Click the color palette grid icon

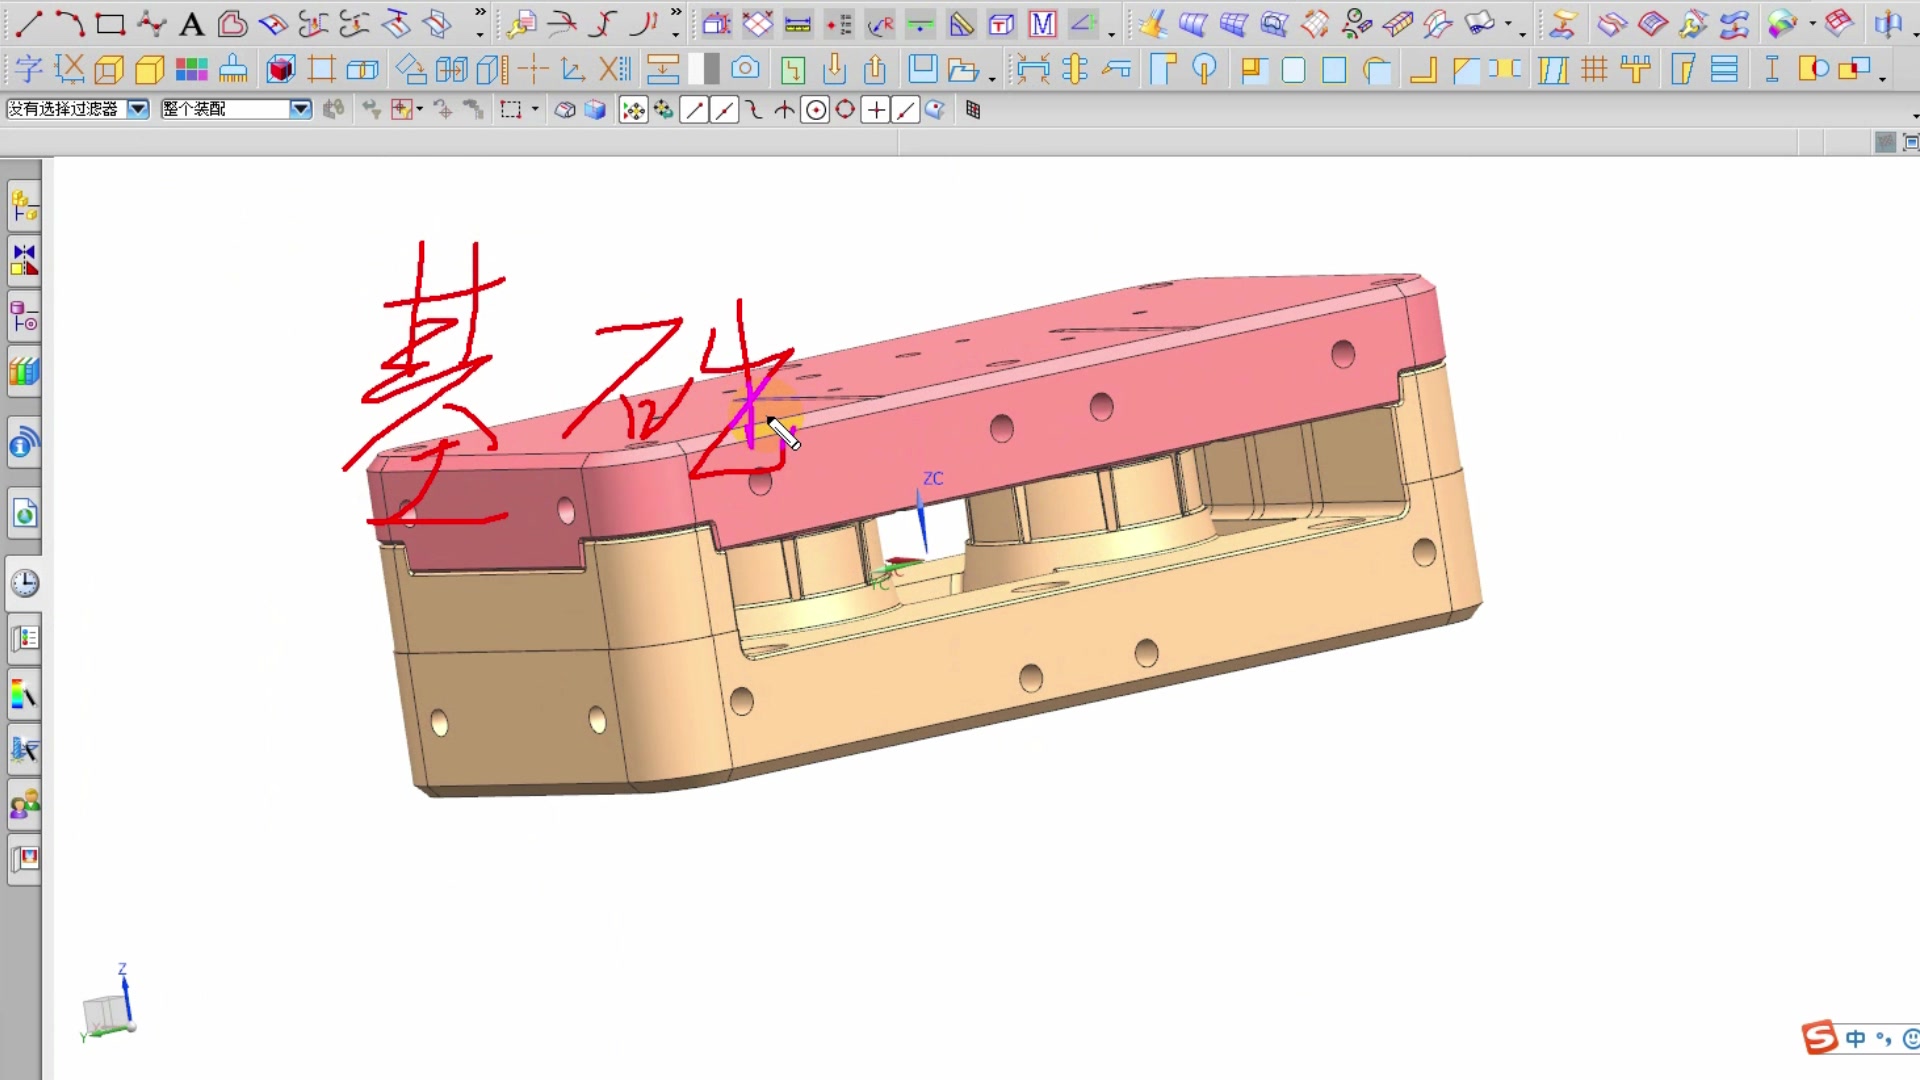coord(191,69)
